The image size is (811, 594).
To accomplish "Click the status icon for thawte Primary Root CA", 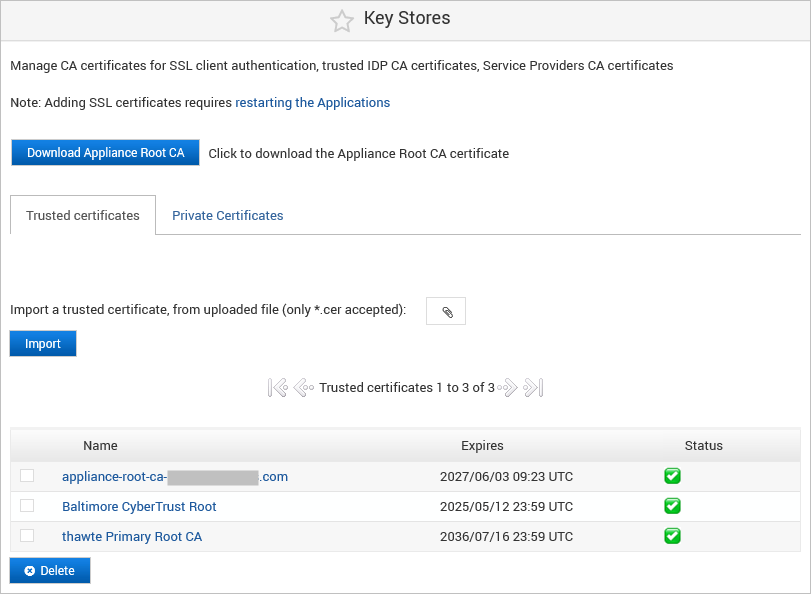I will (x=671, y=536).
